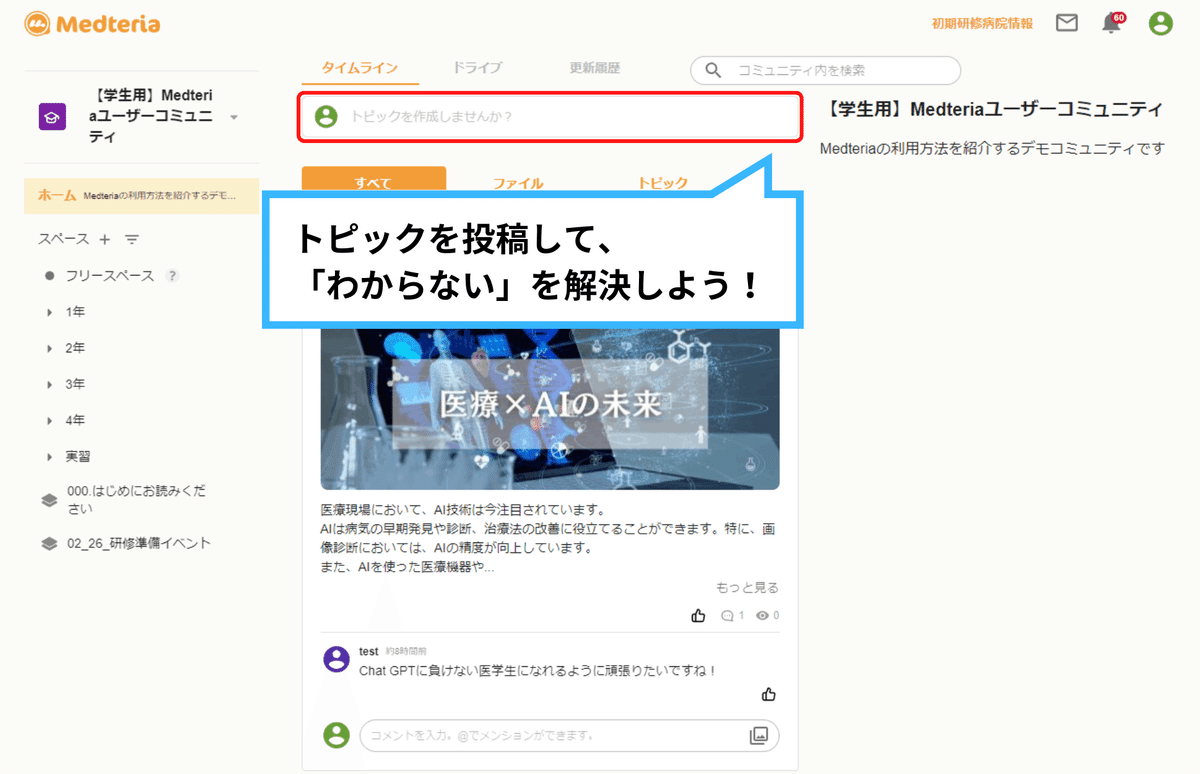This screenshot has width=1200, height=774.
Task: Expand the 3年 space
Action: point(49,384)
